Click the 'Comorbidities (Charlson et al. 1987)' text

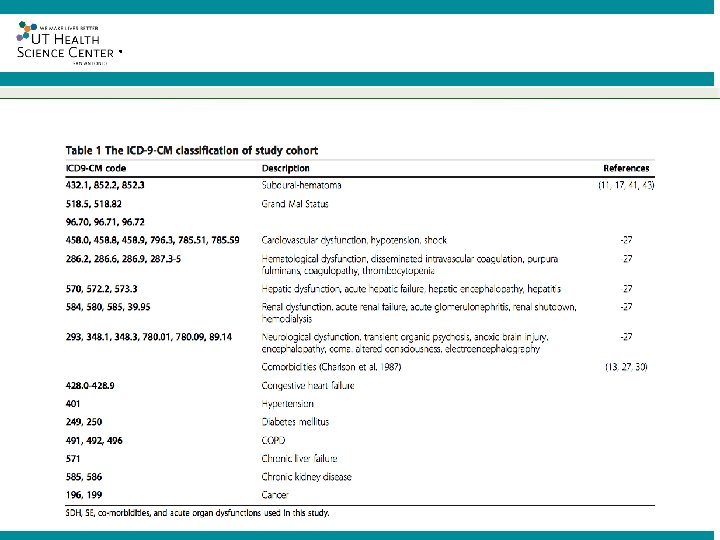click(331, 367)
